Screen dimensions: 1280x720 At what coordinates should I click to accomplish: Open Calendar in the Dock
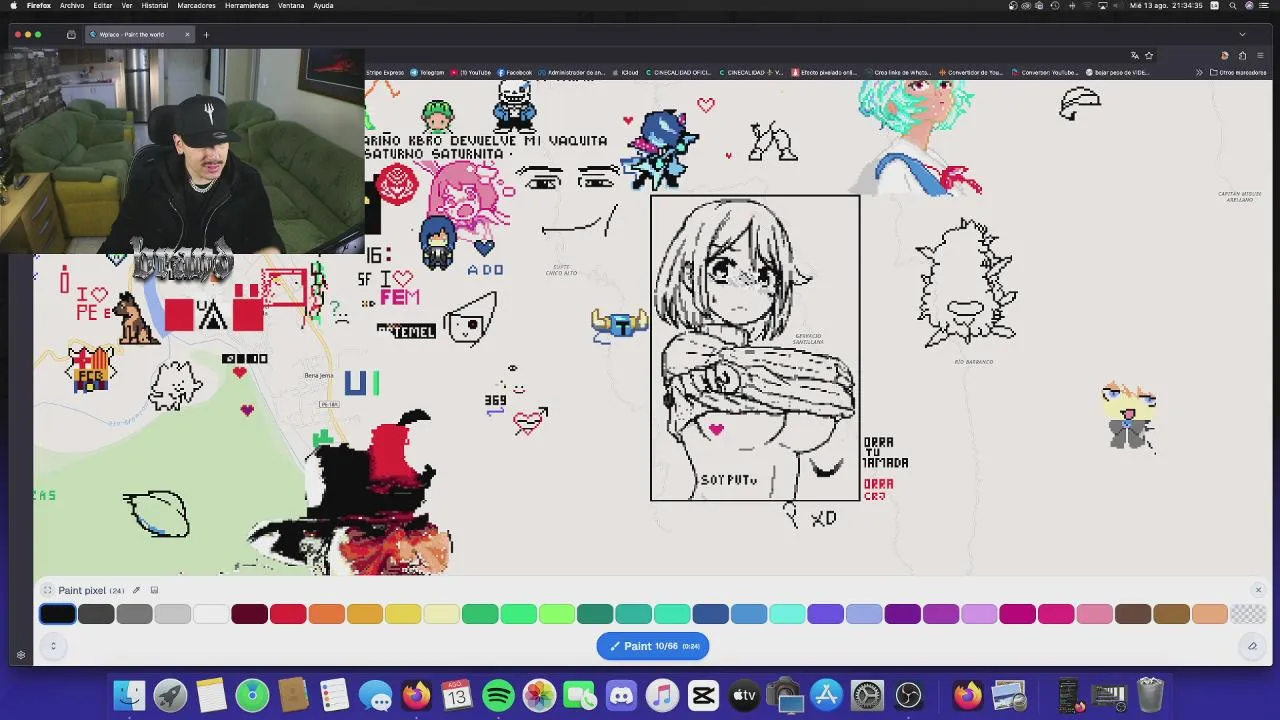[457, 695]
